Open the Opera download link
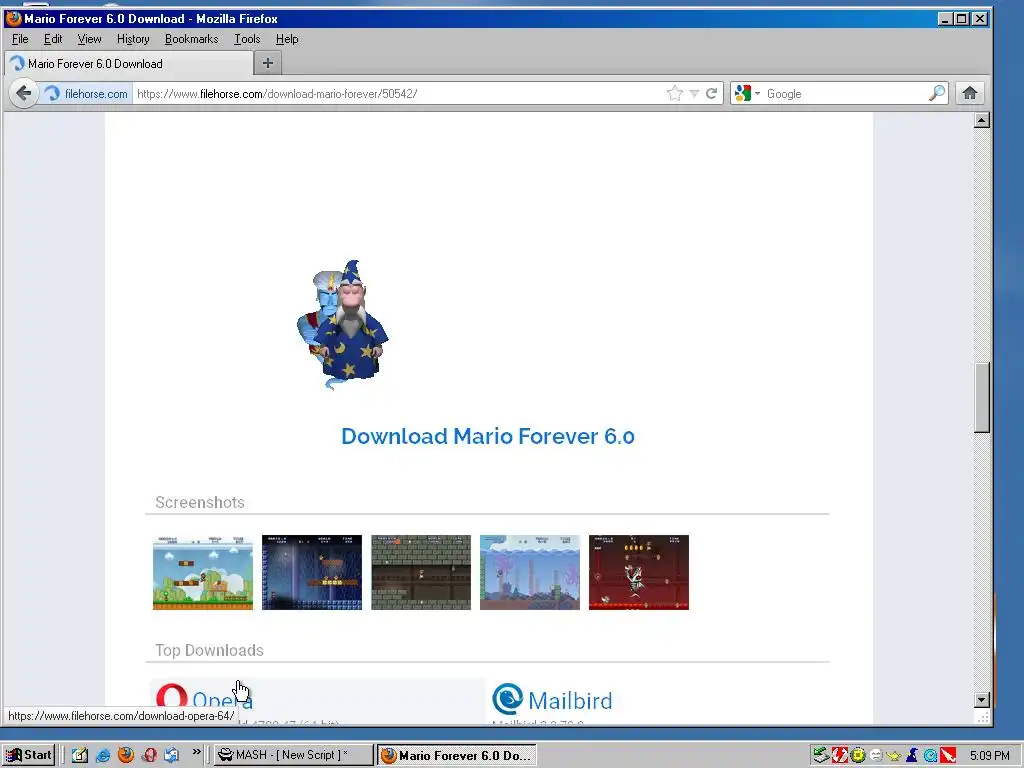The height and width of the screenshot is (768, 1024). click(223, 700)
